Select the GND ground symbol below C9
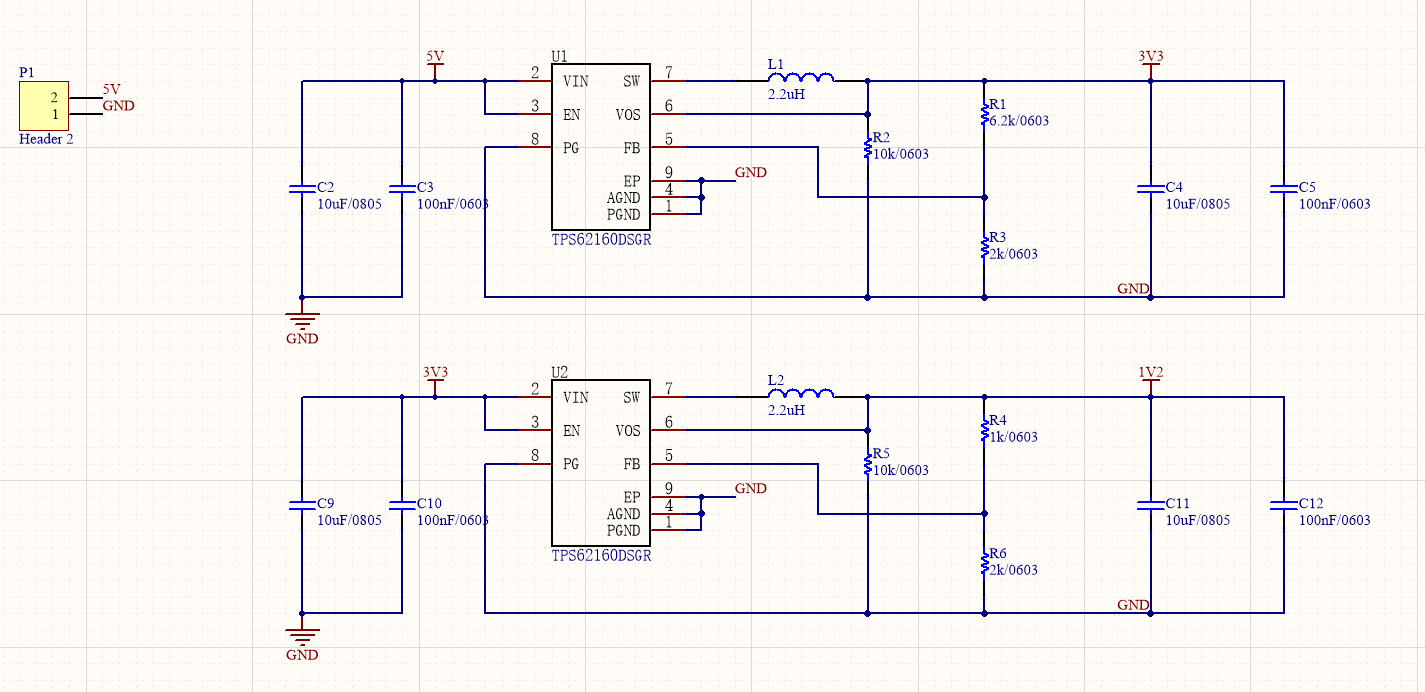 [x=302, y=638]
